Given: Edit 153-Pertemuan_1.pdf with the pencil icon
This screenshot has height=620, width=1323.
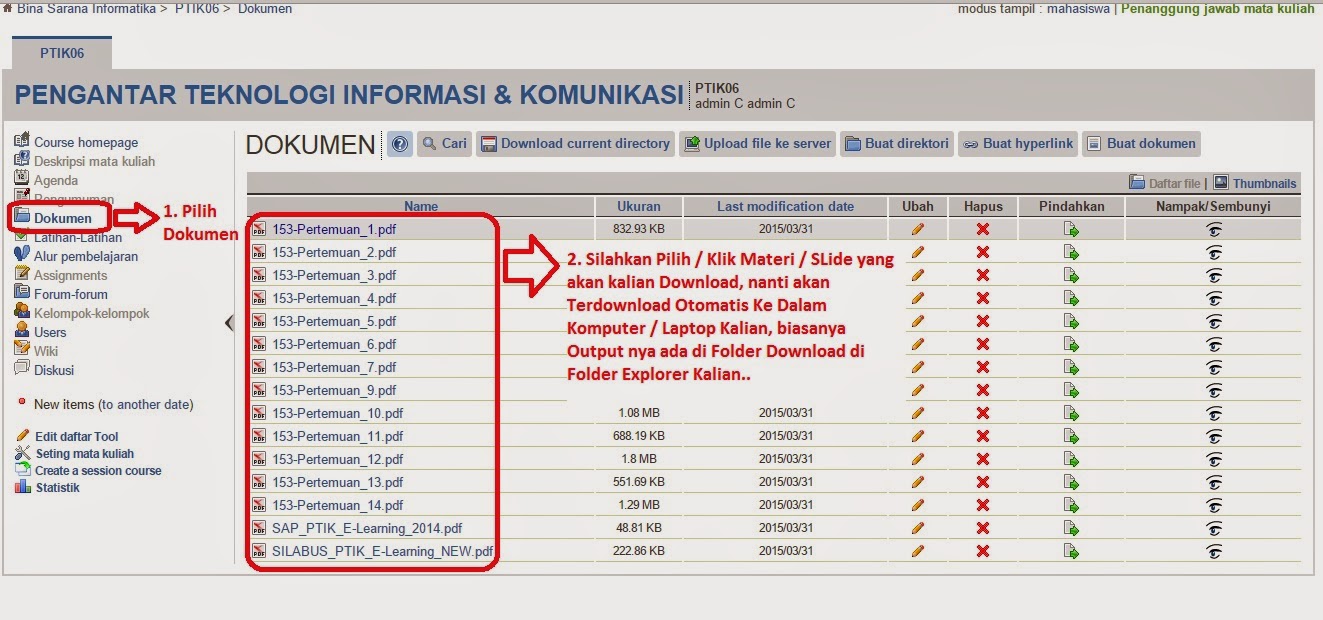Looking at the screenshot, I should point(917,228).
